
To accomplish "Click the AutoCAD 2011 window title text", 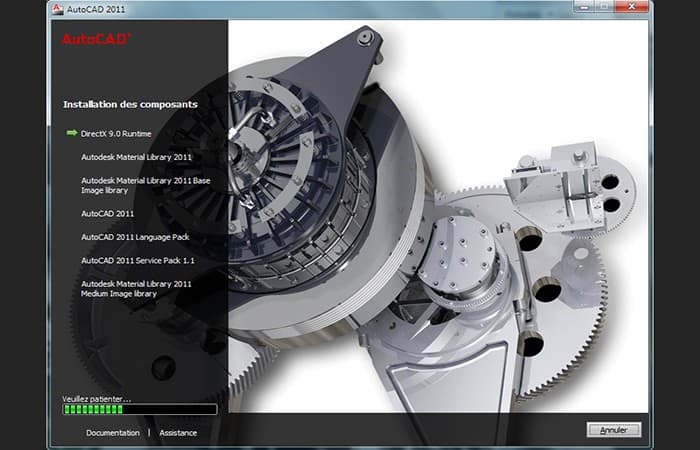I will (96, 9).
